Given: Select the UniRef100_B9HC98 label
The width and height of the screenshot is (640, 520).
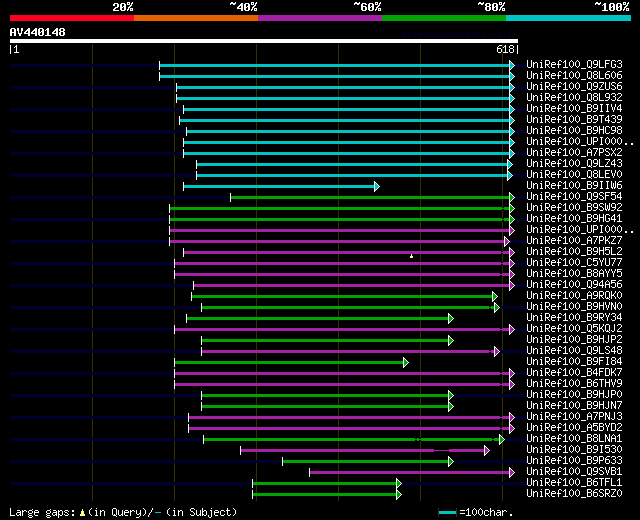Looking at the screenshot, I should 574,131.
